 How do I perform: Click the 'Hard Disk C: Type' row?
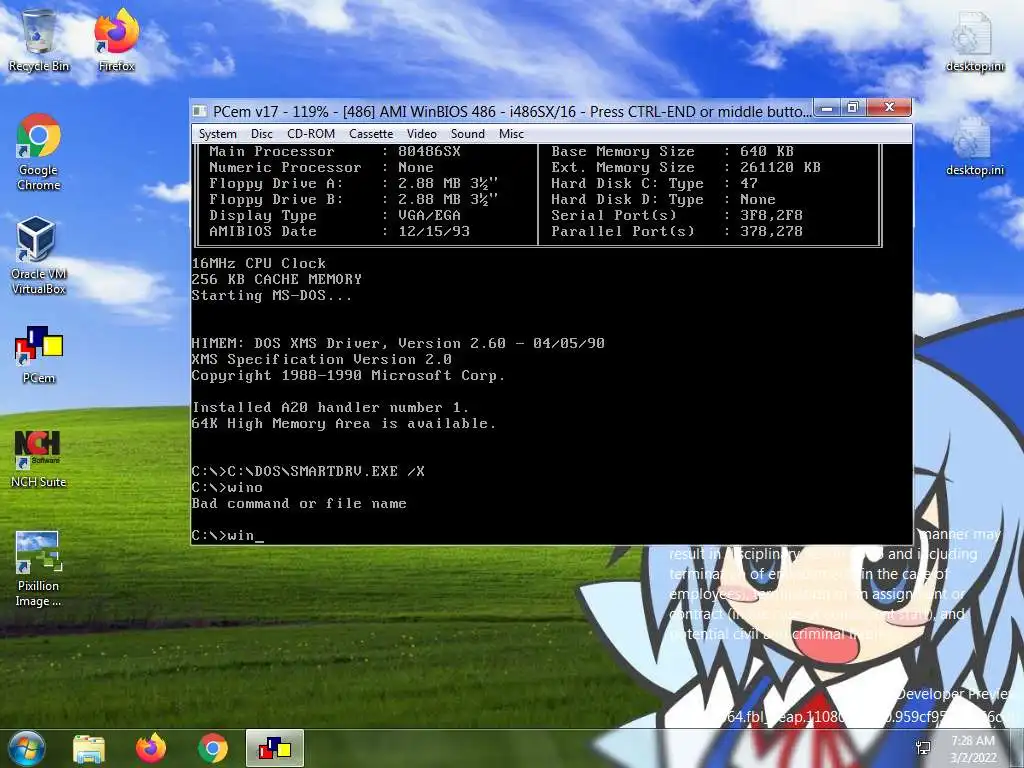pos(654,184)
